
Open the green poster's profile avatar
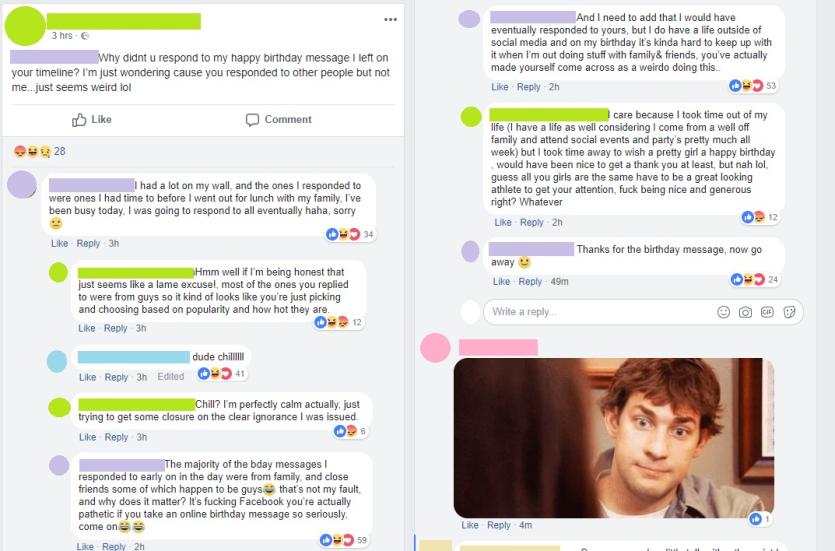tap(24, 26)
